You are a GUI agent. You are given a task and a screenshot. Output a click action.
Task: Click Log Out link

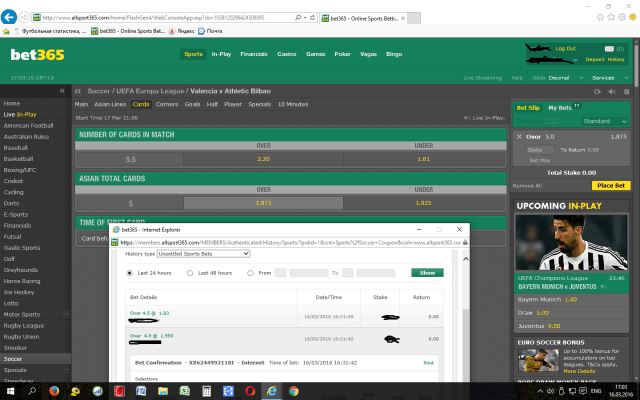[x=565, y=49]
